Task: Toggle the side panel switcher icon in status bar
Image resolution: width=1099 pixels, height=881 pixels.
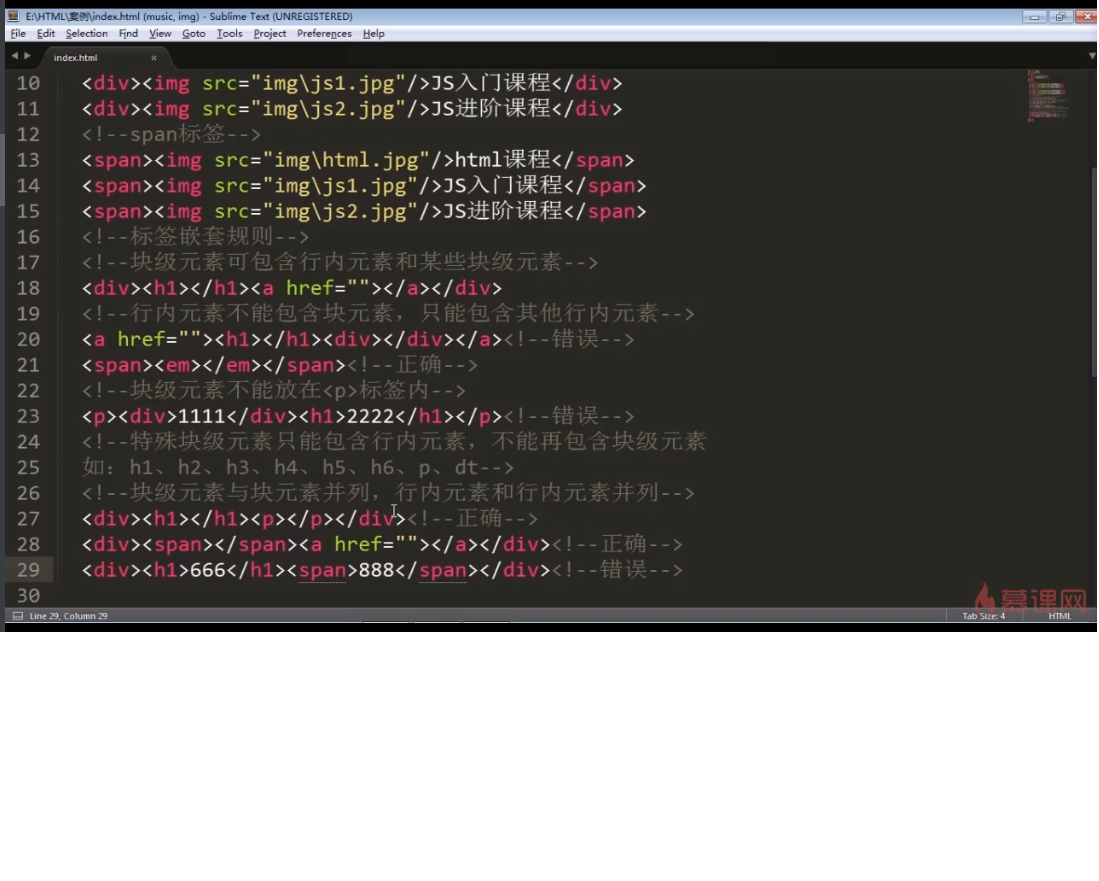Action: (x=18, y=615)
